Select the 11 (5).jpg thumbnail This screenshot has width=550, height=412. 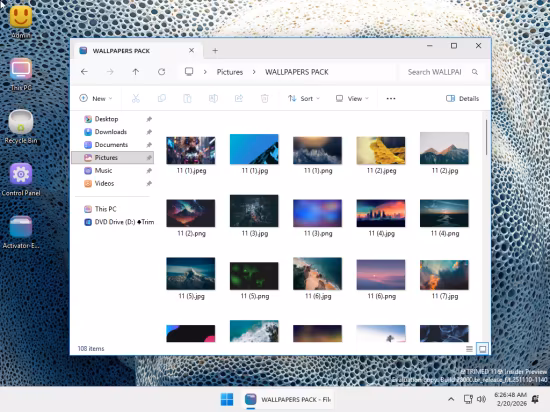pos(191,273)
